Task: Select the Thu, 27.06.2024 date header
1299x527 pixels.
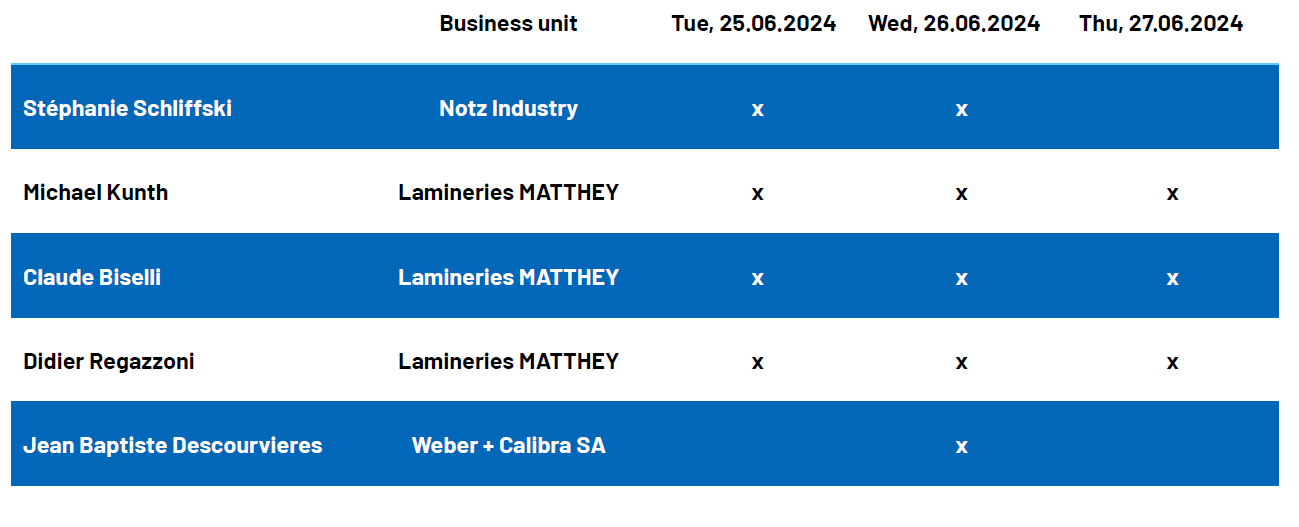Action: click(1161, 23)
